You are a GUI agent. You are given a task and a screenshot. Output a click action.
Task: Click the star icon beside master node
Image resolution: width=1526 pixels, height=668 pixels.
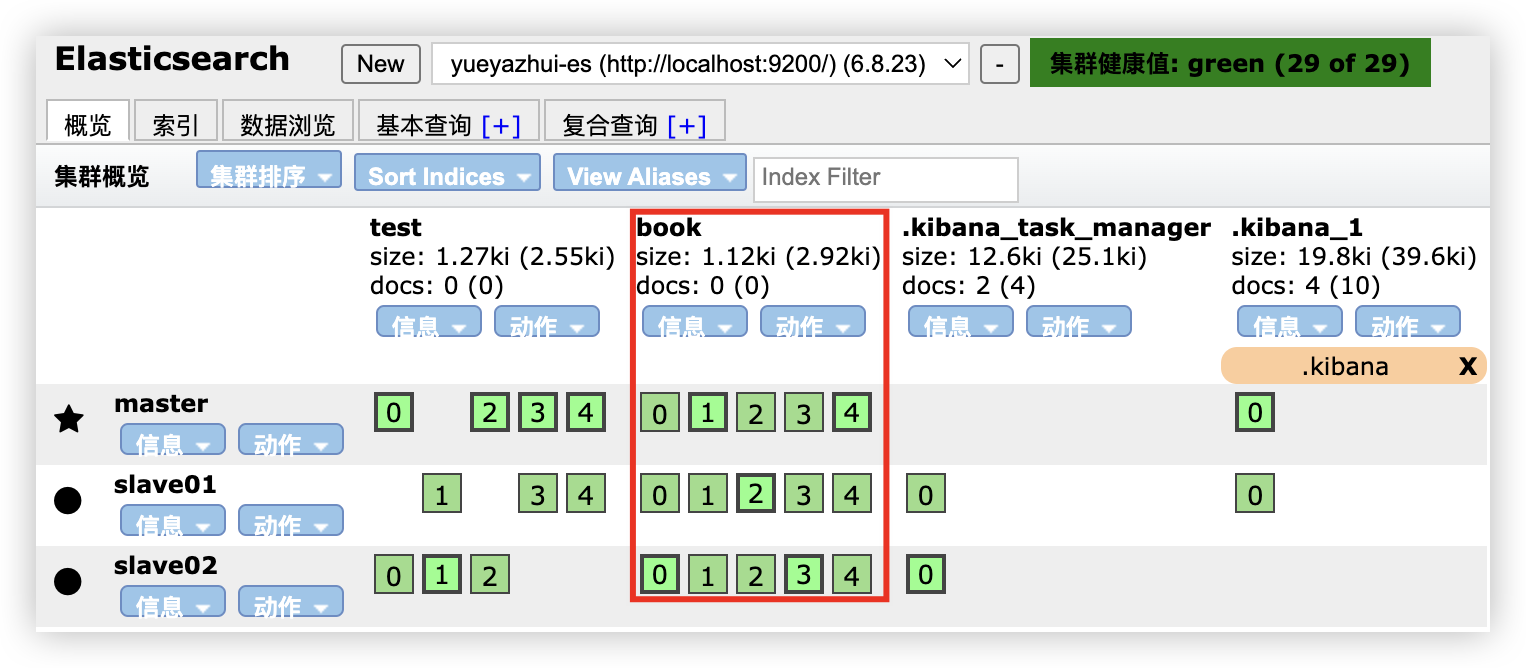click(x=68, y=419)
